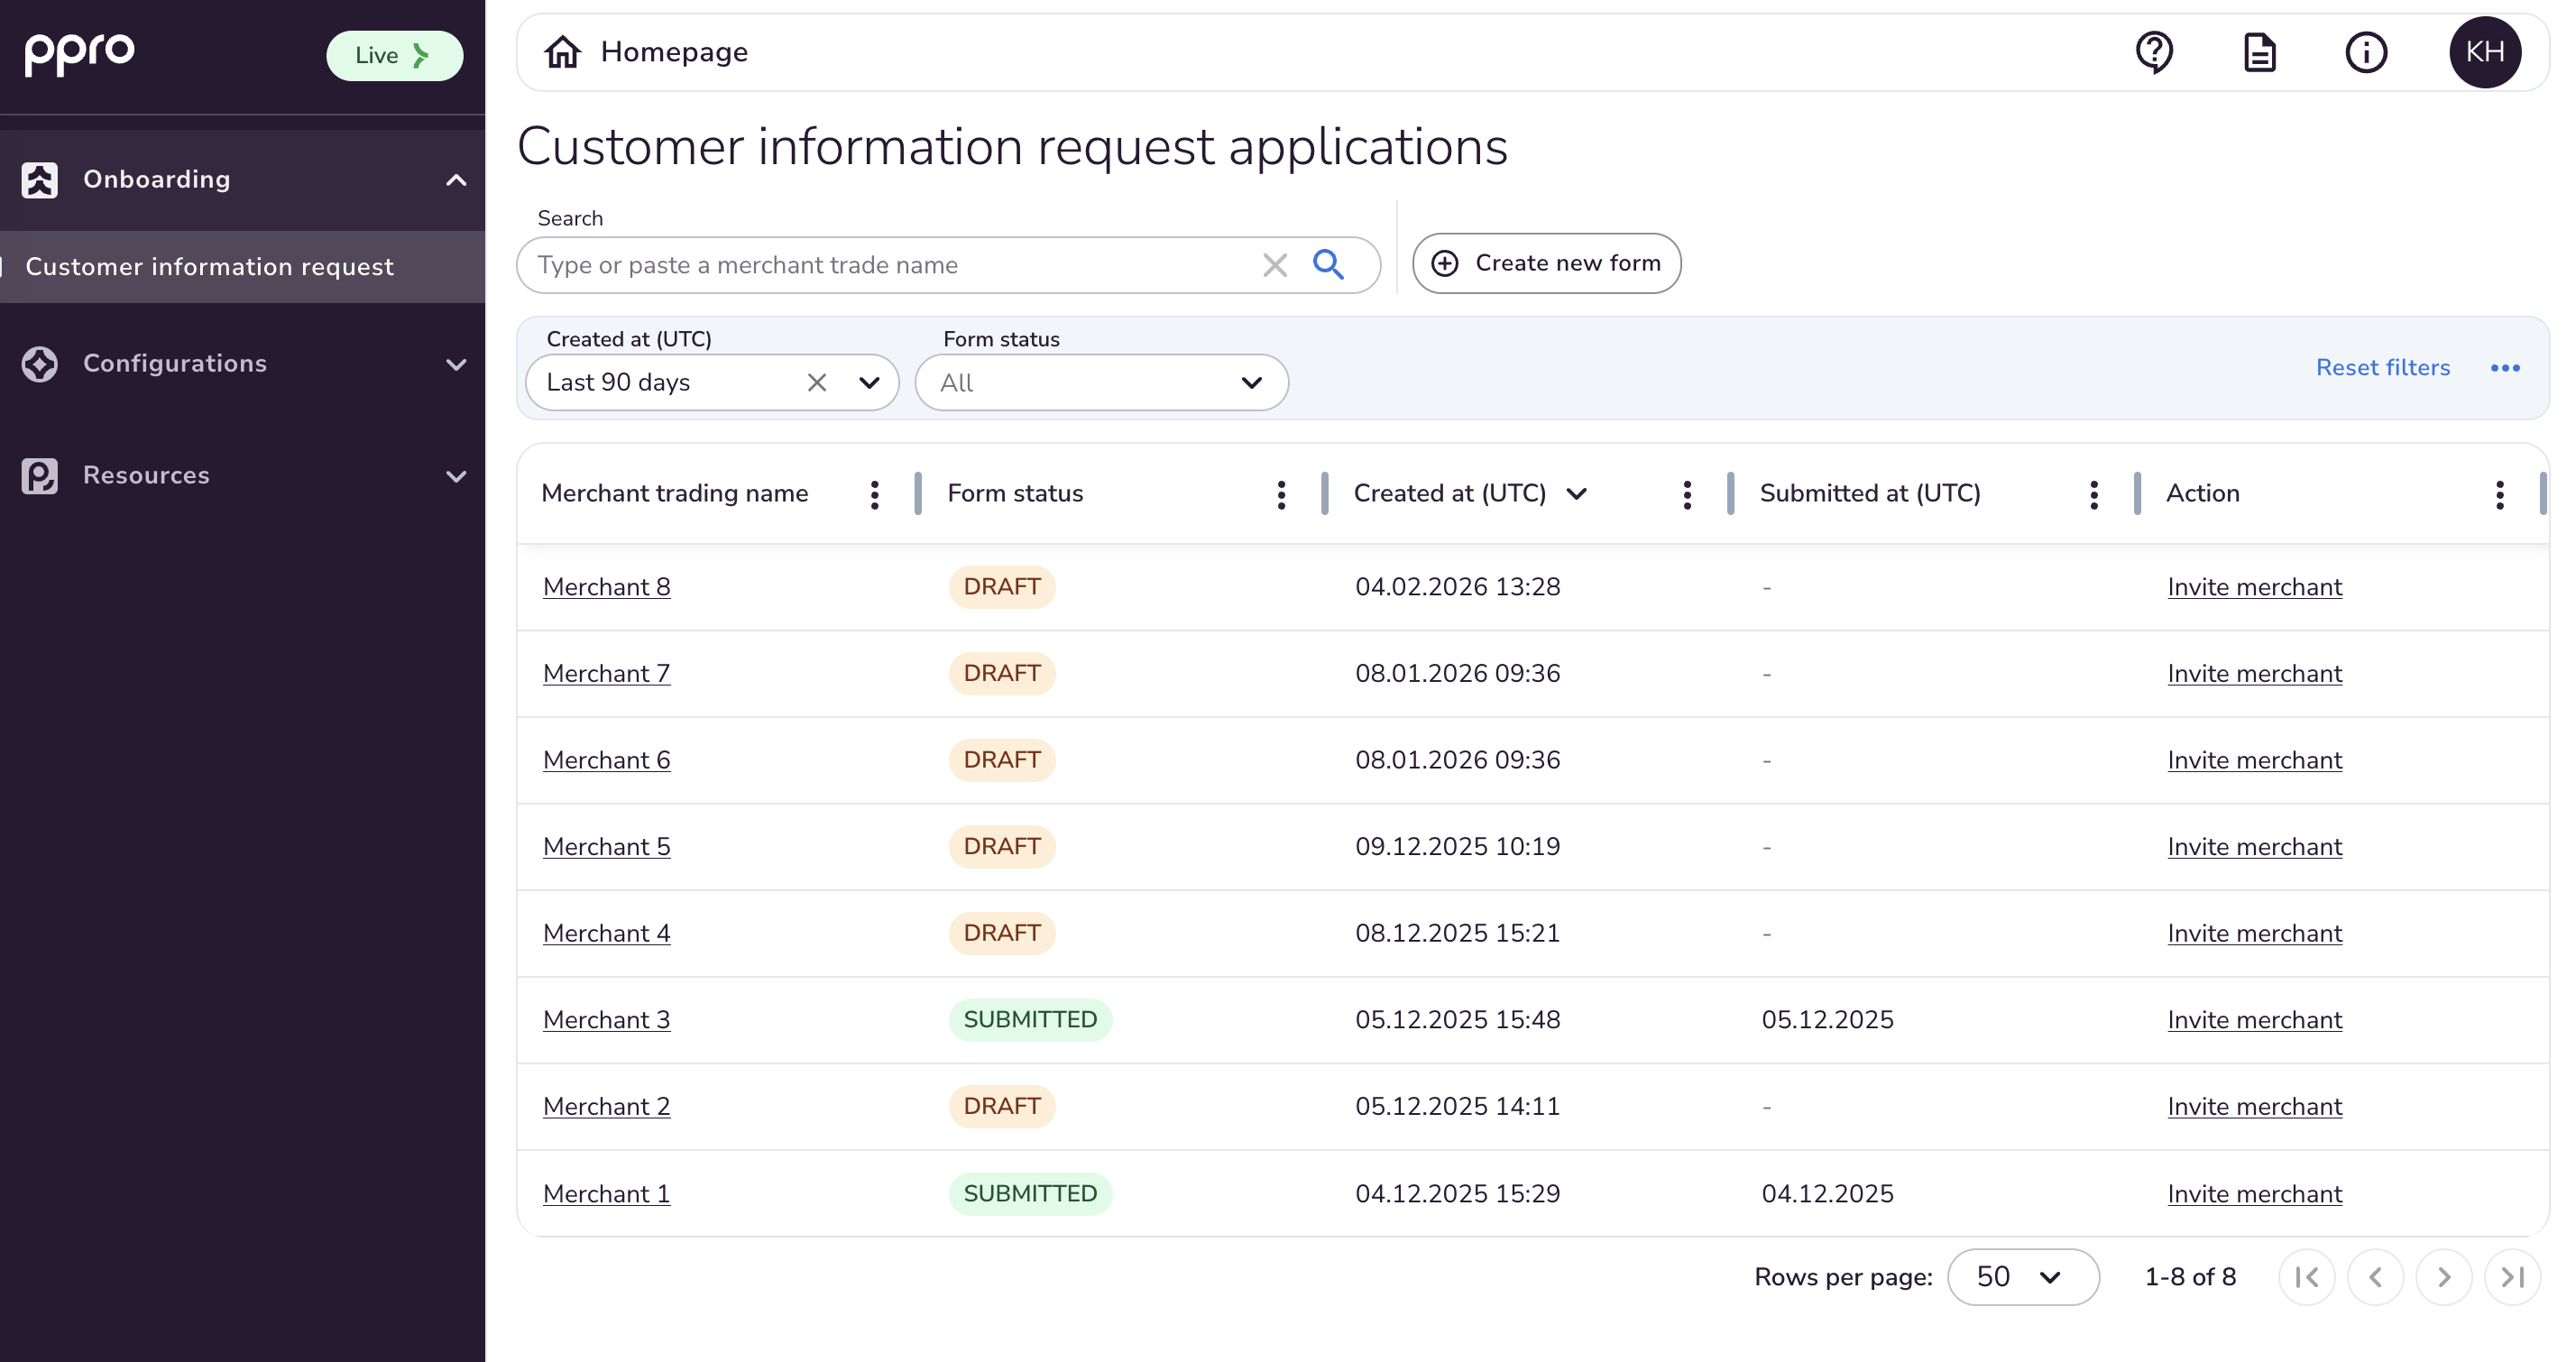The image size is (2576, 1362).
Task: Toggle the Live environment switch
Action: click(x=394, y=56)
